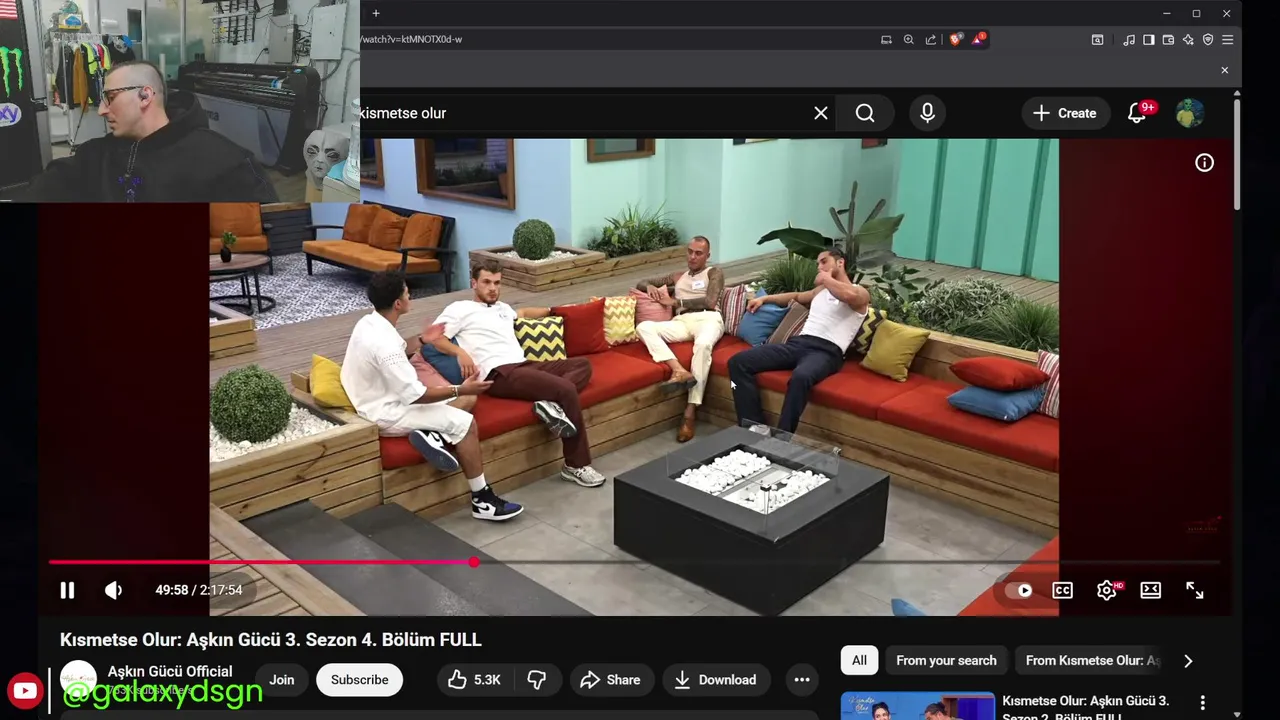Click the browser address bar URL
Screen dimensions: 1280x720
click(412, 39)
